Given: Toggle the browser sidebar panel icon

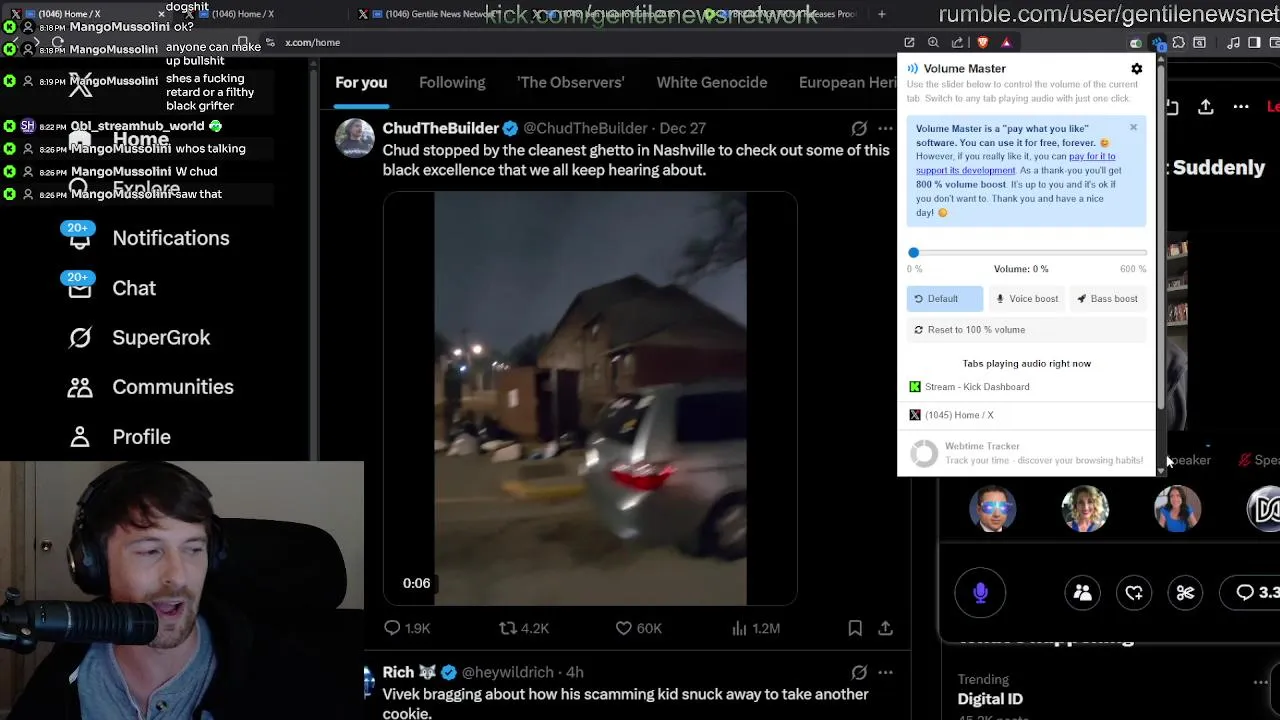Looking at the screenshot, I should pos(1254,42).
